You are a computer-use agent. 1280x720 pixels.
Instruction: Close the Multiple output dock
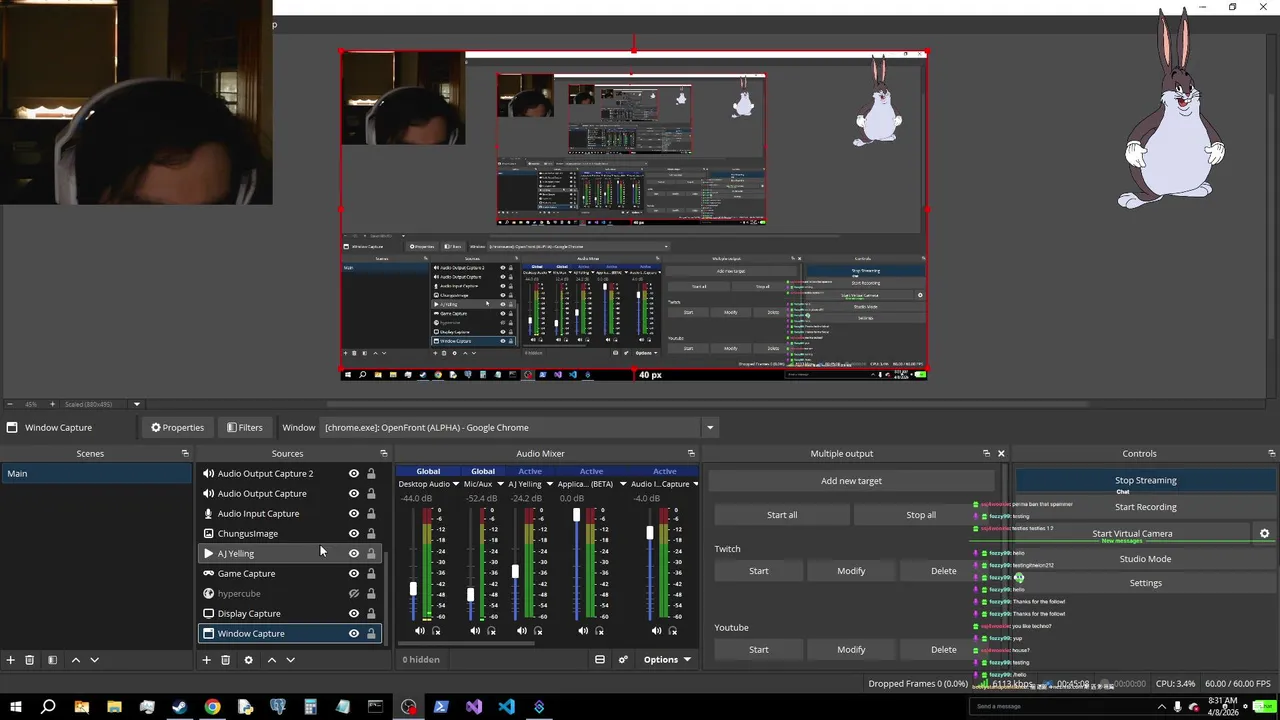[x=1001, y=454]
